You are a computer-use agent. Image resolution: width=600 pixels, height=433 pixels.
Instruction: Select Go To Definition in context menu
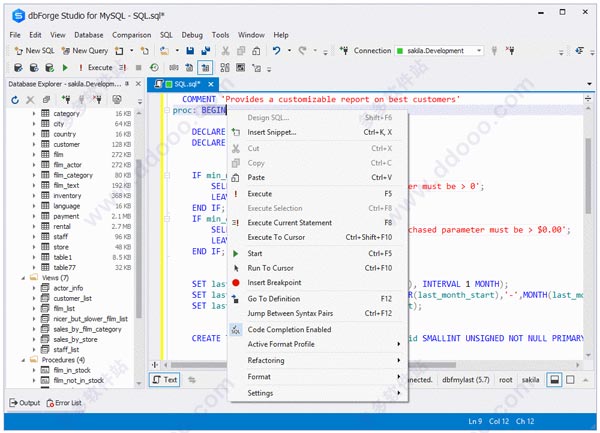[x=318, y=299]
